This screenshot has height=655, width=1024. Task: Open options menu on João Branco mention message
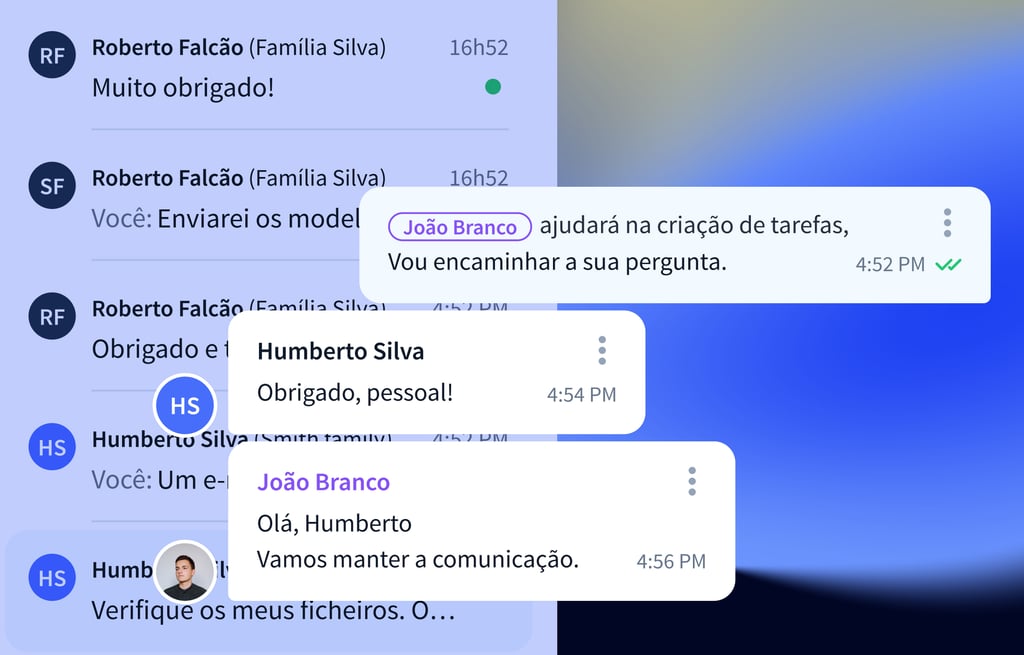pos(947,223)
